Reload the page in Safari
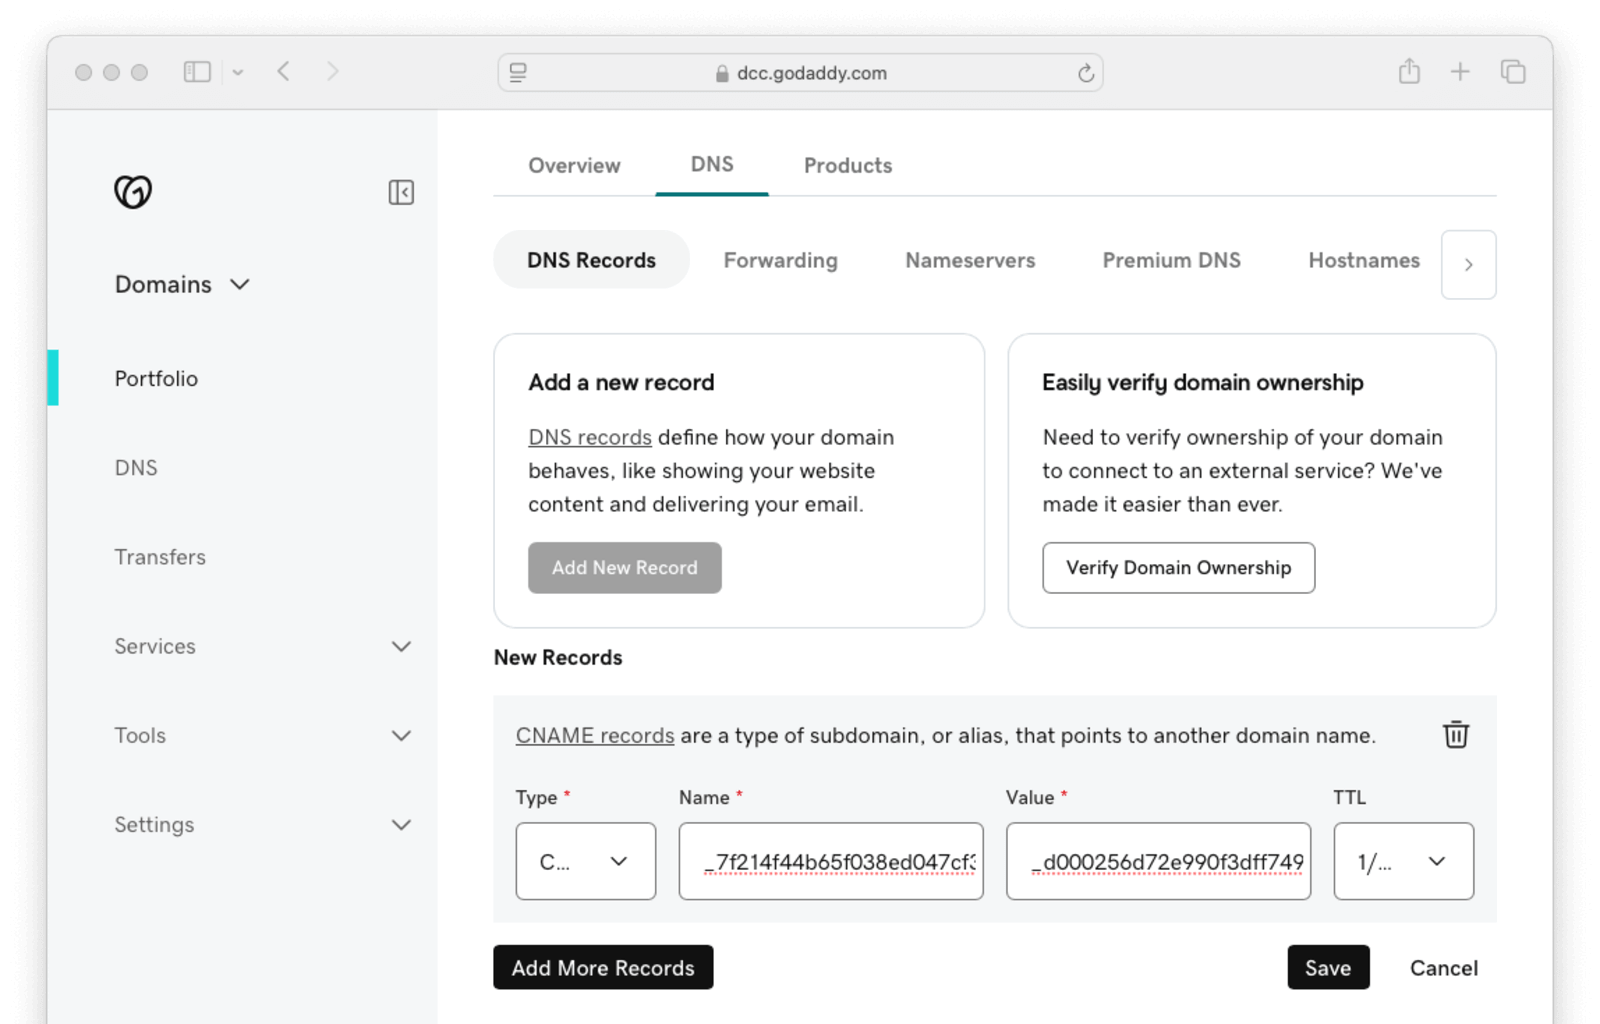Image resolution: width=1600 pixels, height=1024 pixels. pos(1085,73)
